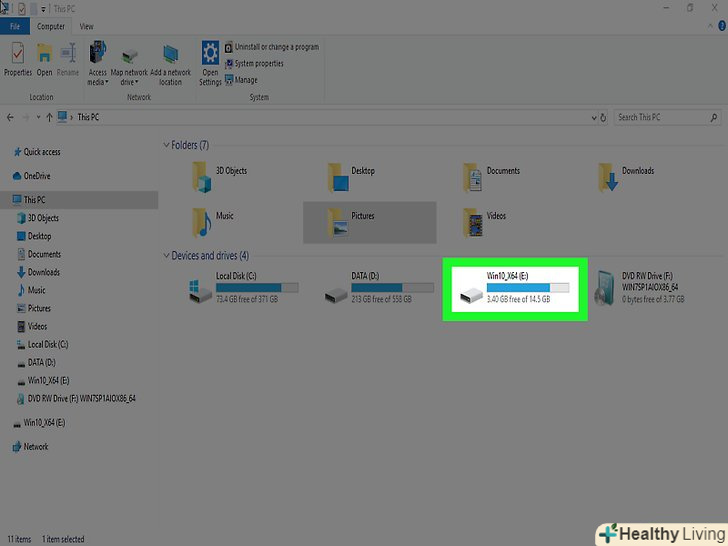The image size is (728, 546).
Task: Open Customize Quick Access Toolbar dropdown
Action: click(x=43, y=9)
